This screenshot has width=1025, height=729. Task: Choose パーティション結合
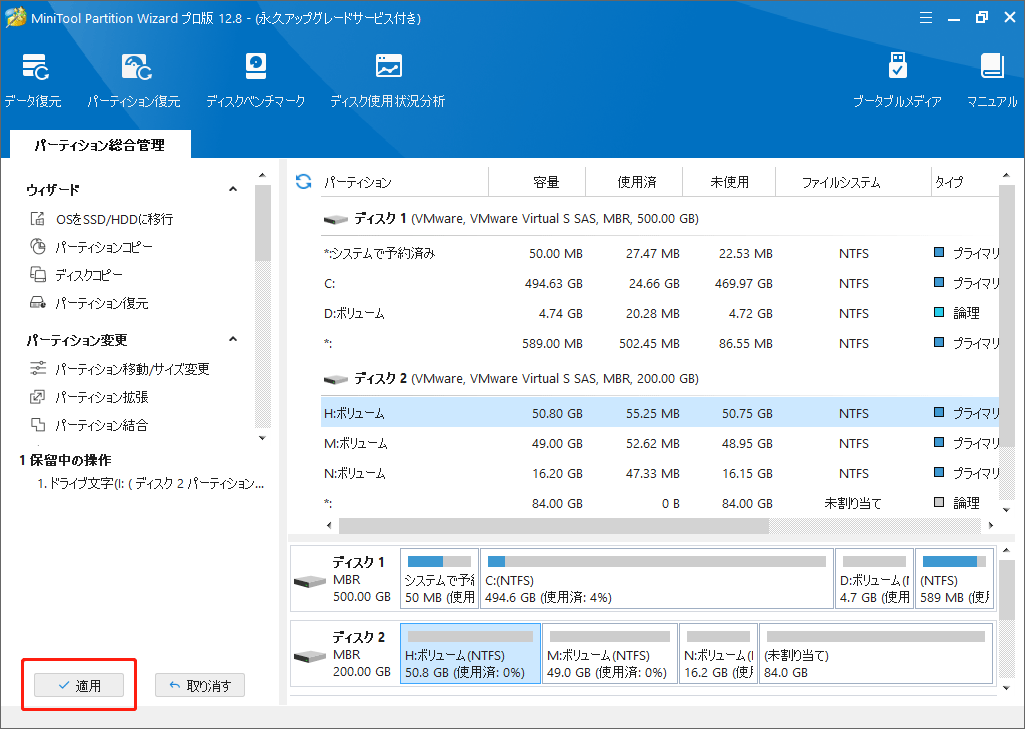pyautogui.click(x=90, y=425)
